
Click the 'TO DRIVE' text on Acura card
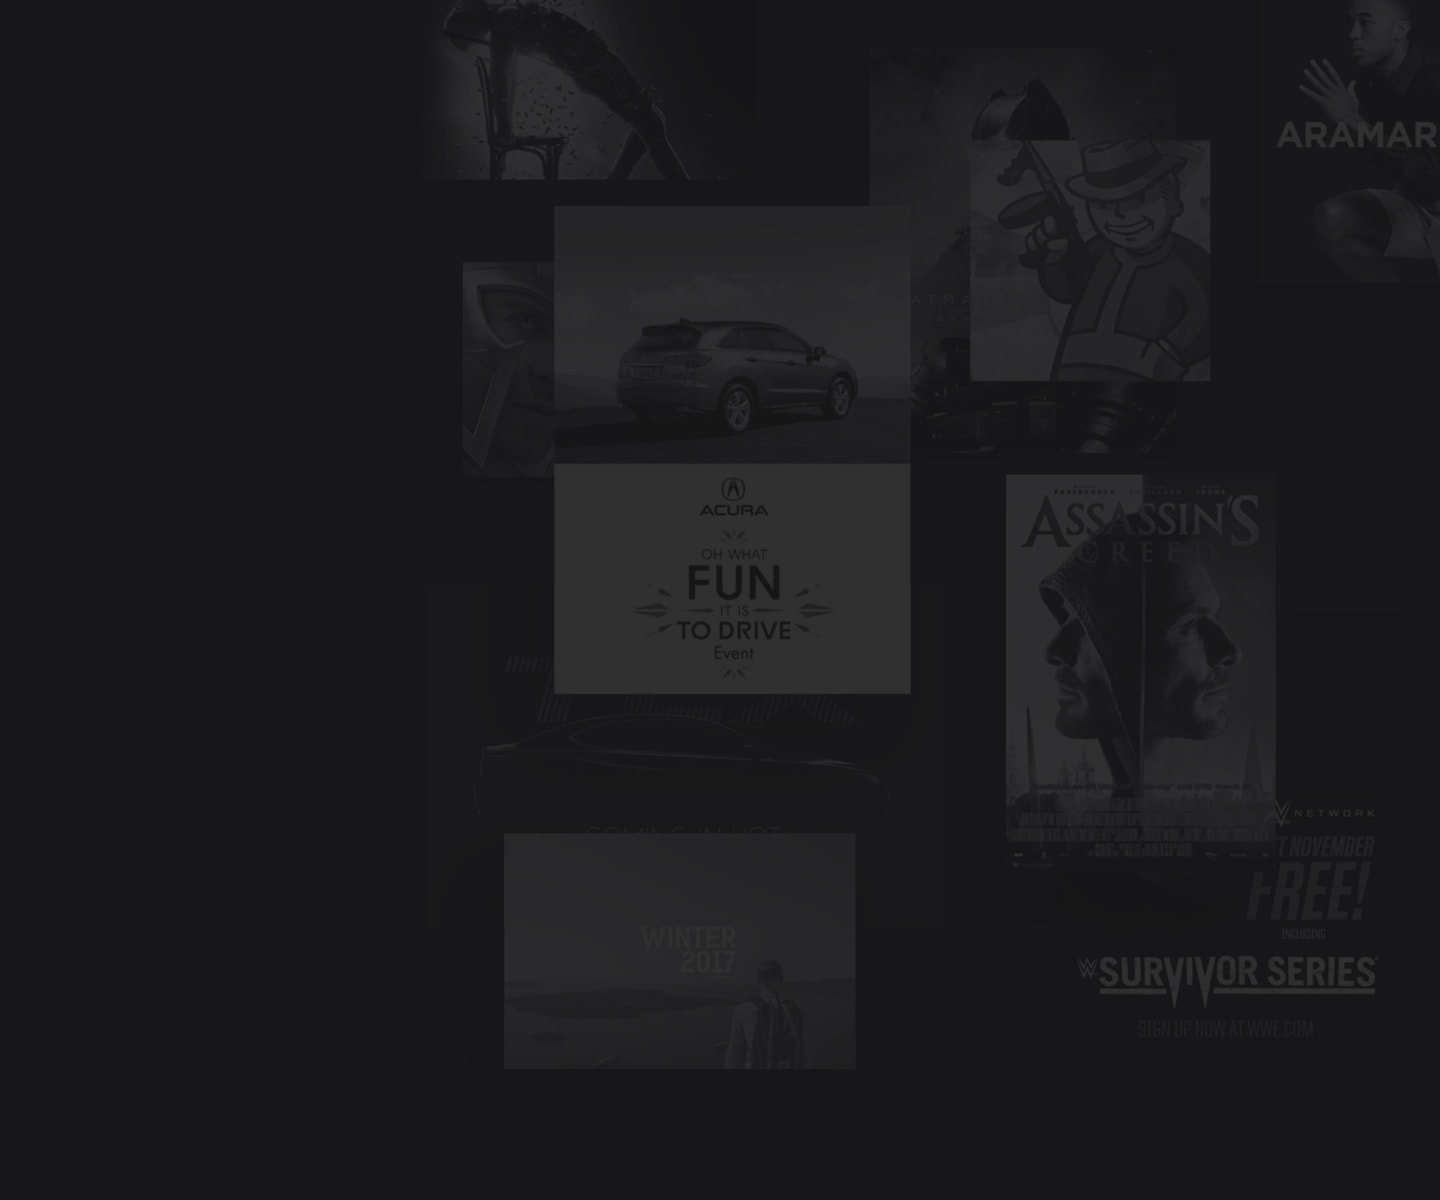(x=734, y=631)
